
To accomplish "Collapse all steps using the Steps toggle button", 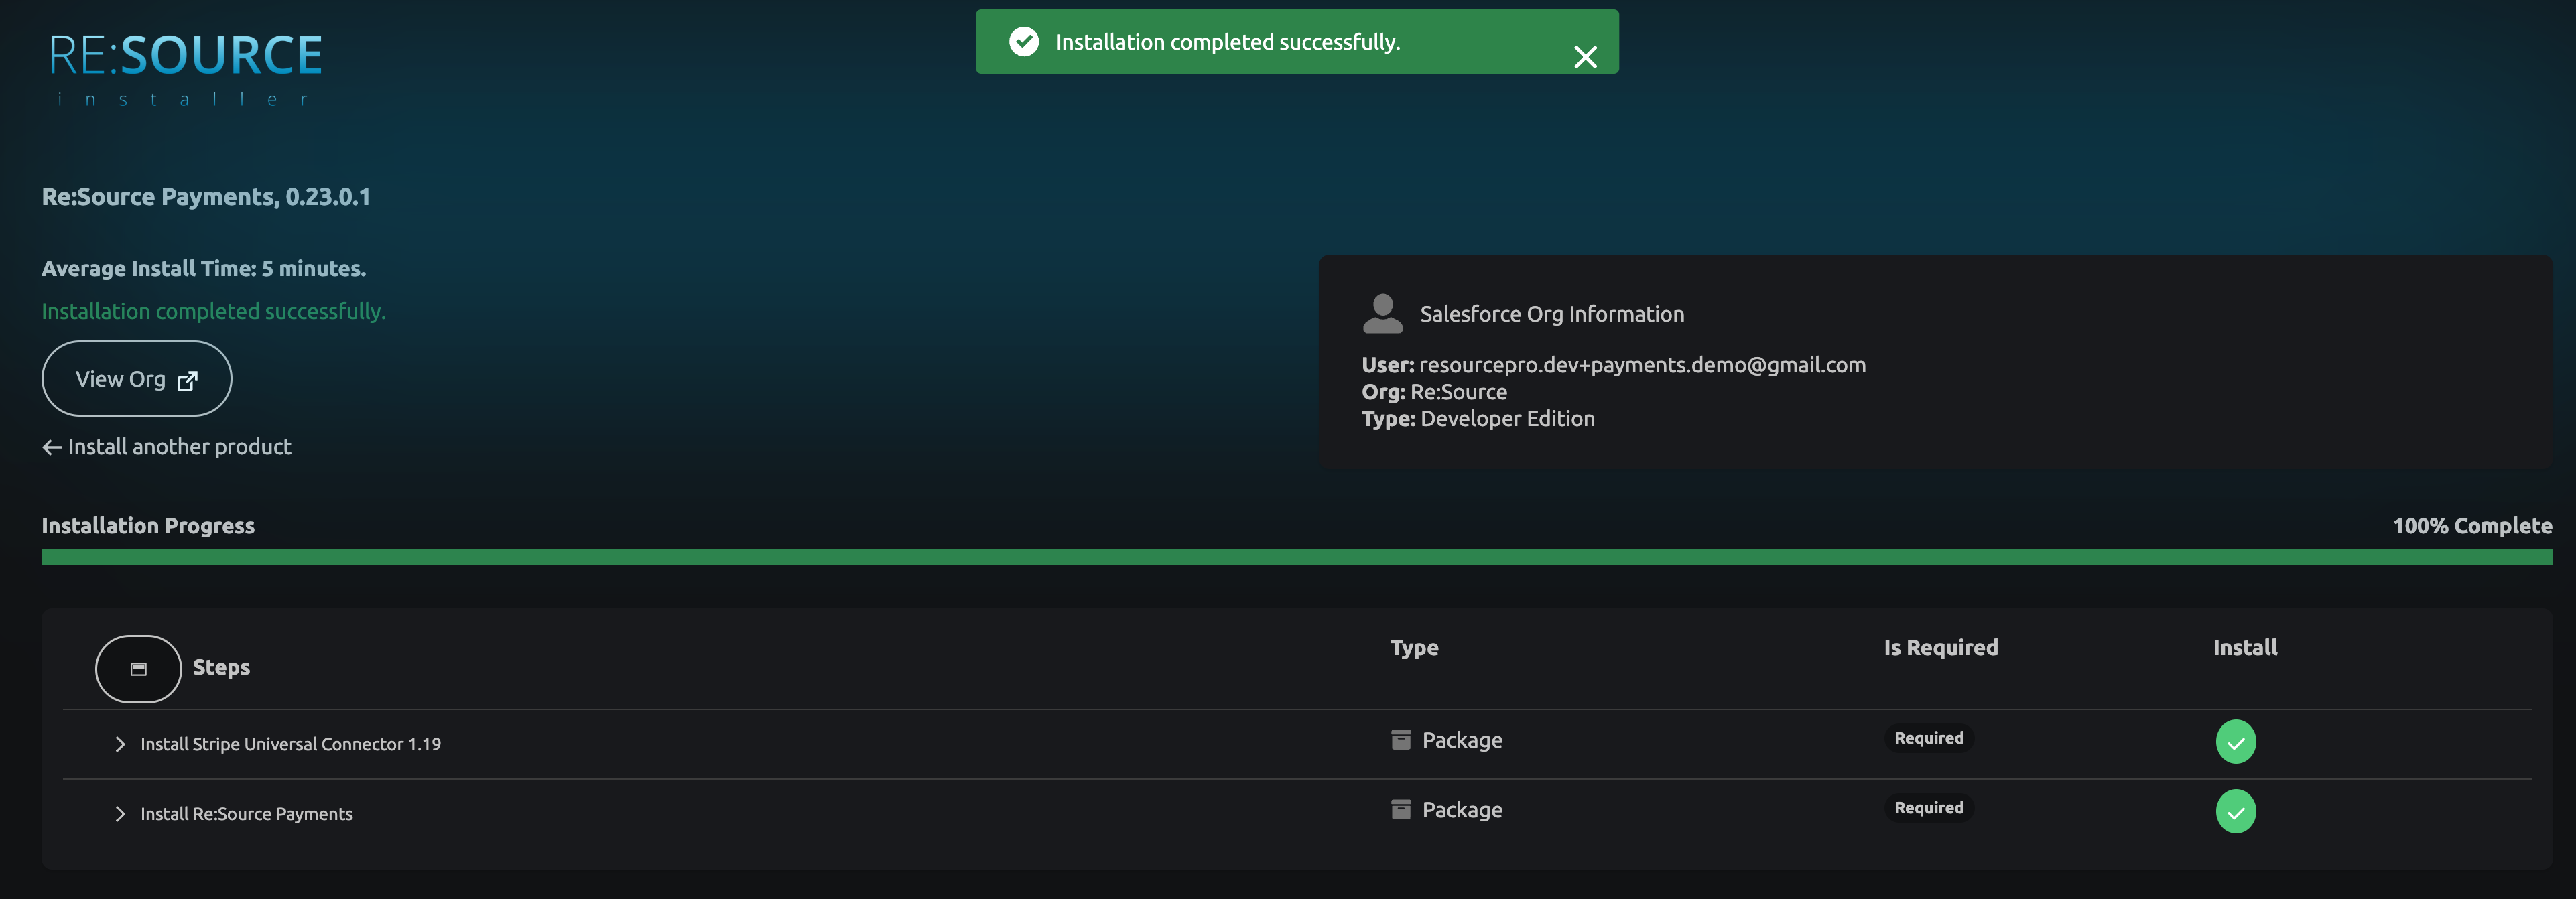I will [138, 669].
